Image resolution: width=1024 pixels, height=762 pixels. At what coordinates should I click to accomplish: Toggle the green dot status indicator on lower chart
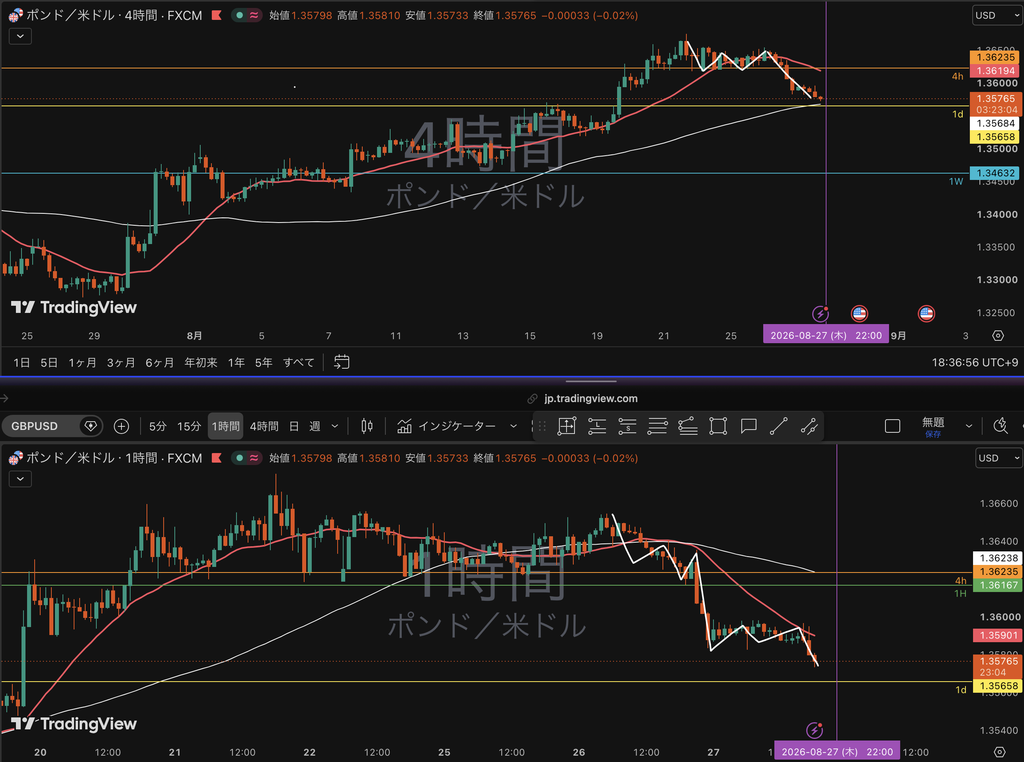tap(240, 458)
